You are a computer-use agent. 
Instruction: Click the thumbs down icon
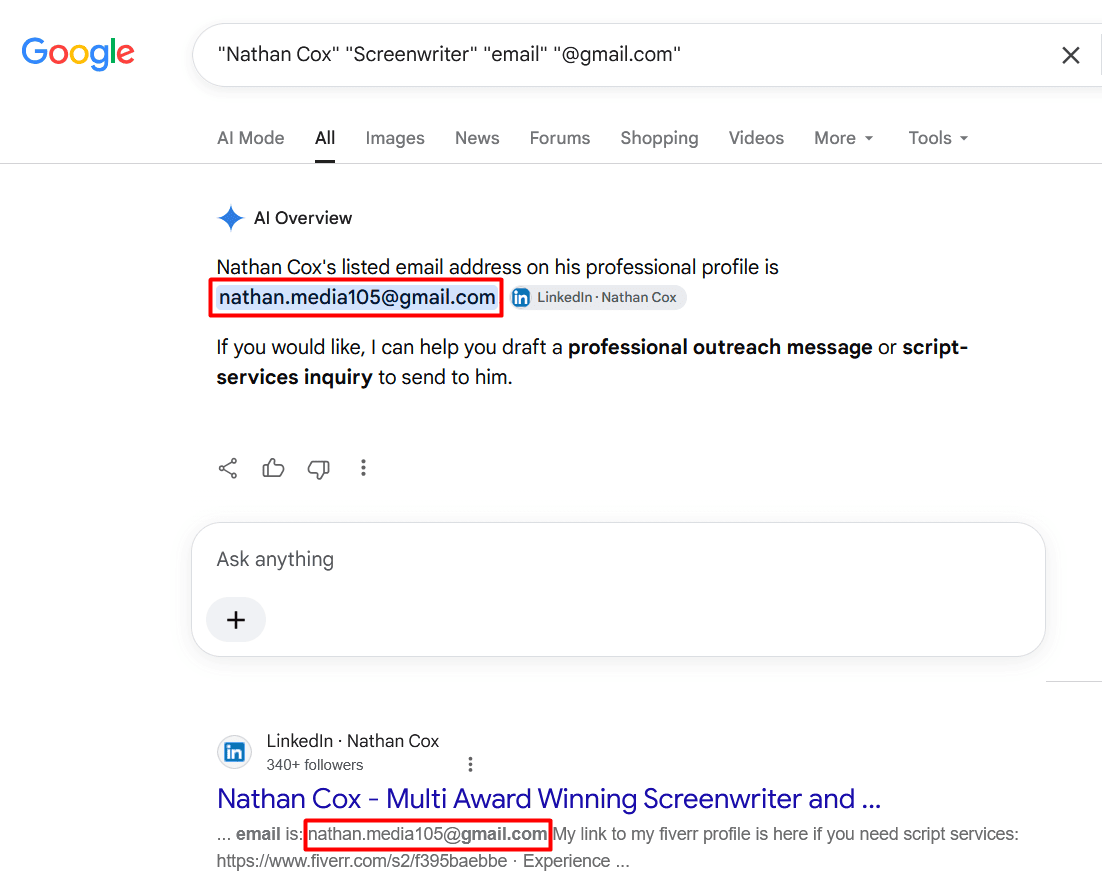[x=318, y=469]
